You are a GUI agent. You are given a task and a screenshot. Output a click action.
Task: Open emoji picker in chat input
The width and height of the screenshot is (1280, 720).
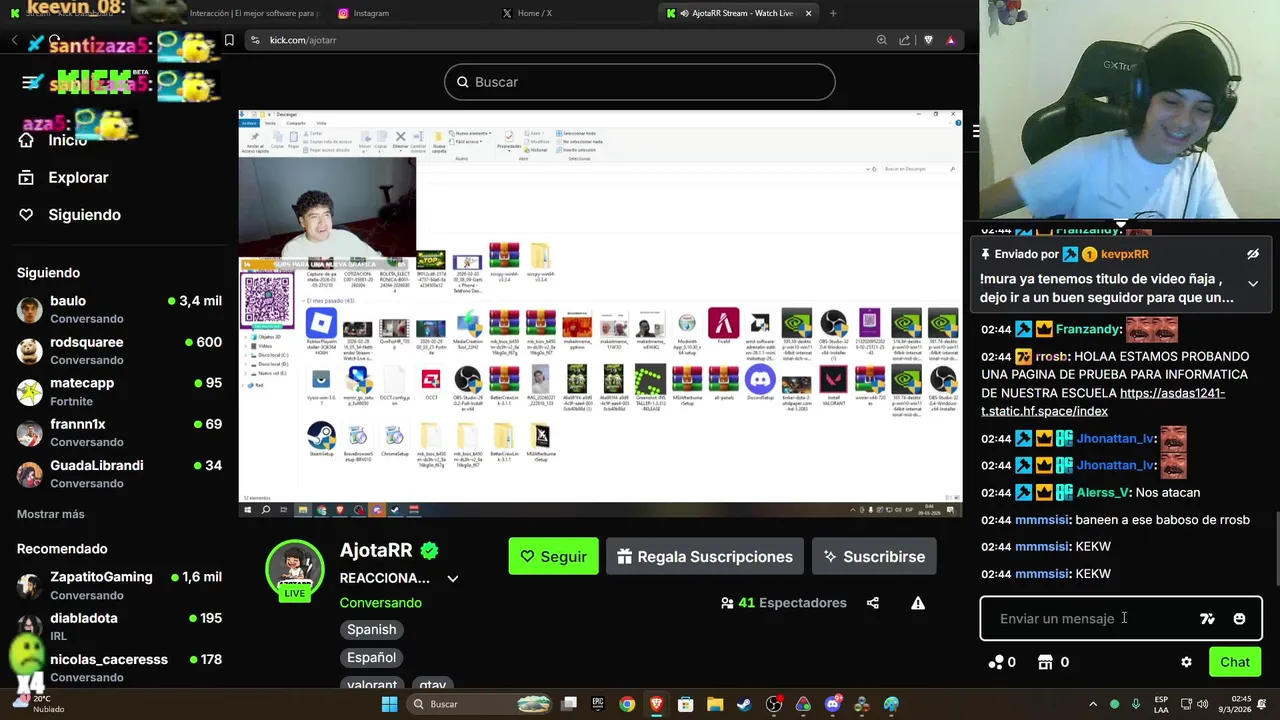(1239, 619)
